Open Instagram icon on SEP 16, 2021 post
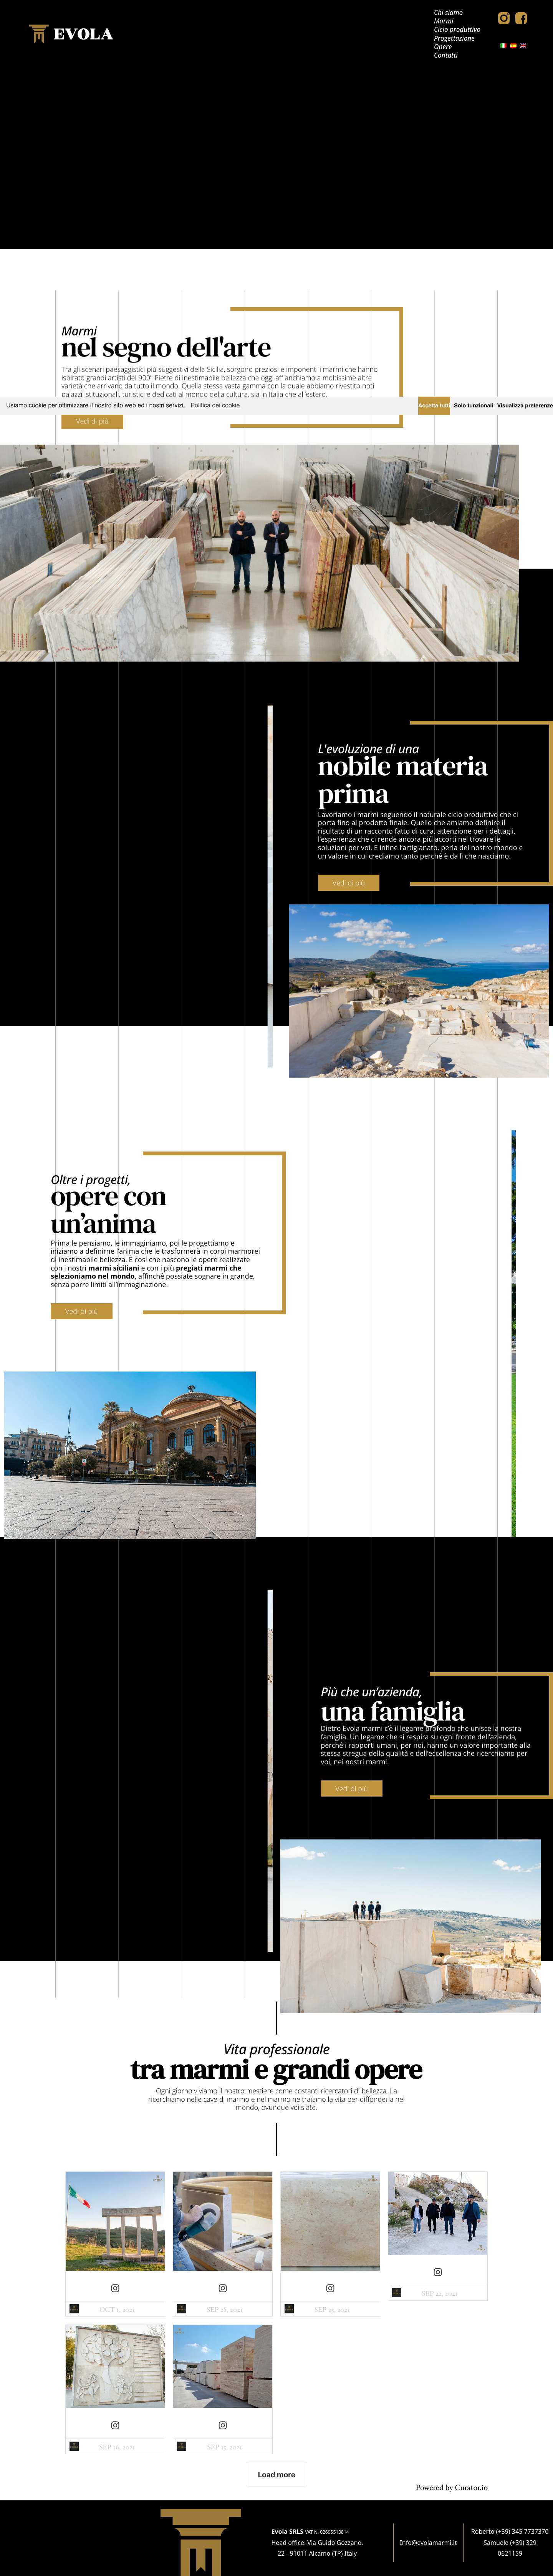 115,2425
